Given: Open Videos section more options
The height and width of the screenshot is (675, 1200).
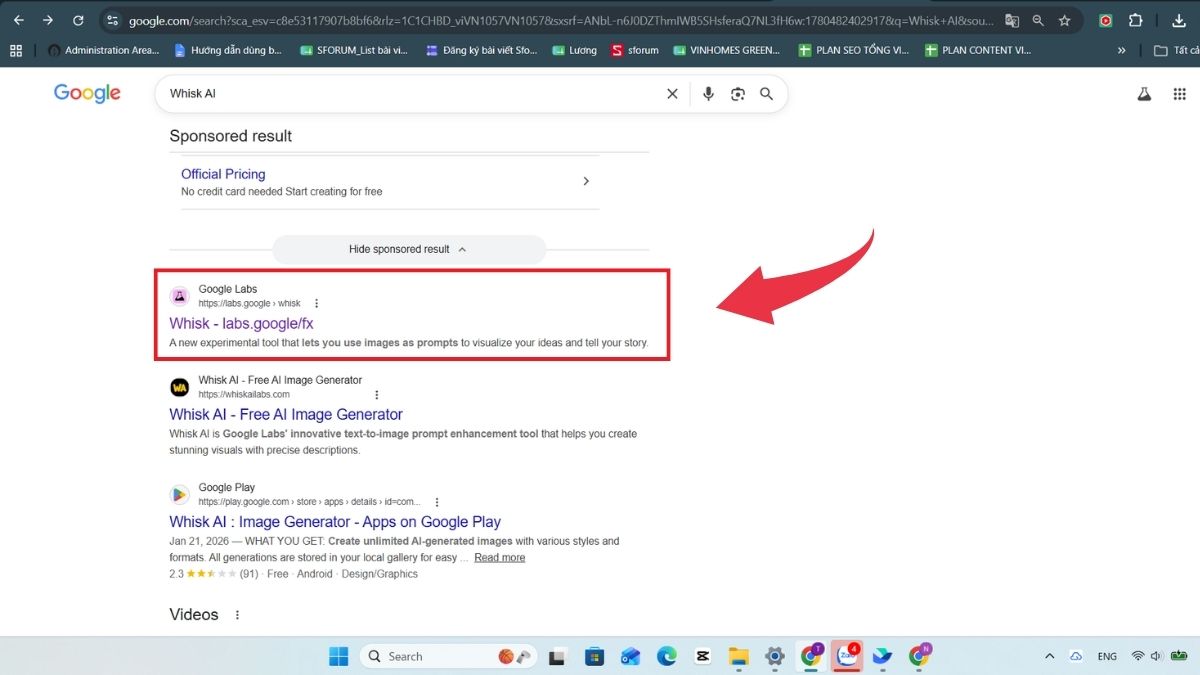Looking at the screenshot, I should [x=237, y=615].
